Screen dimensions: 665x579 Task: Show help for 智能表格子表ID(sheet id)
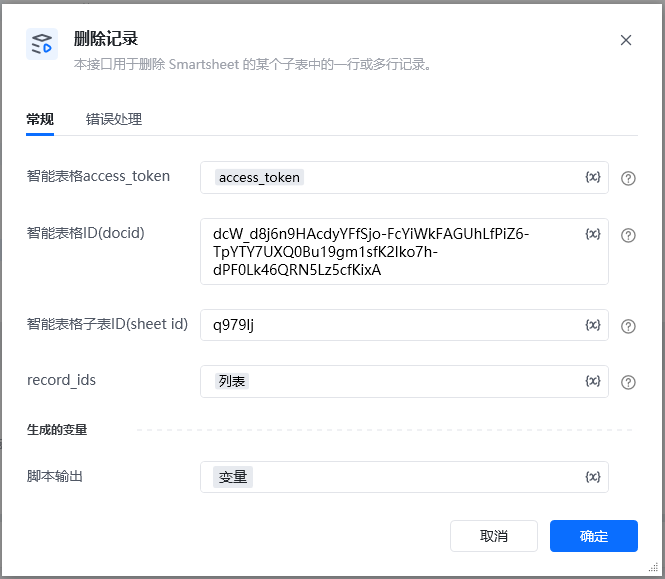(628, 326)
